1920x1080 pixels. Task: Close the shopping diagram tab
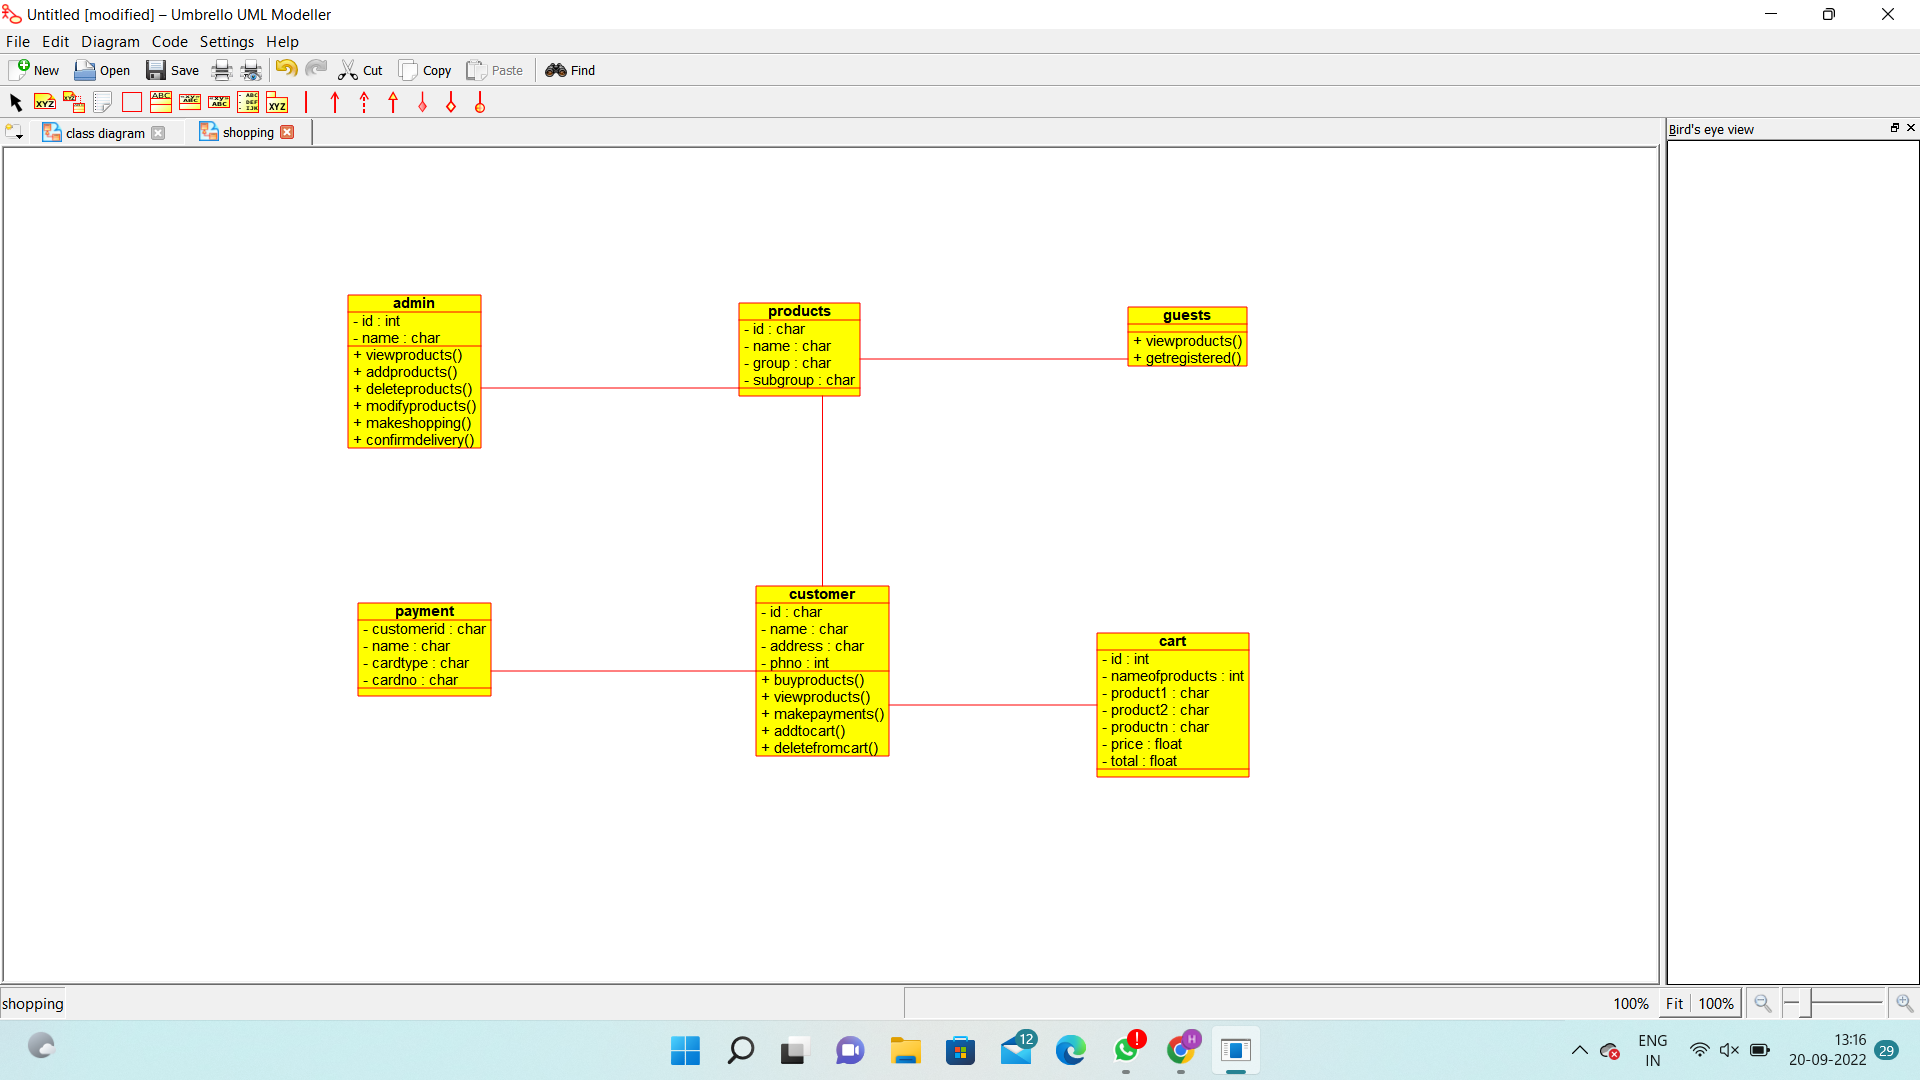click(287, 132)
